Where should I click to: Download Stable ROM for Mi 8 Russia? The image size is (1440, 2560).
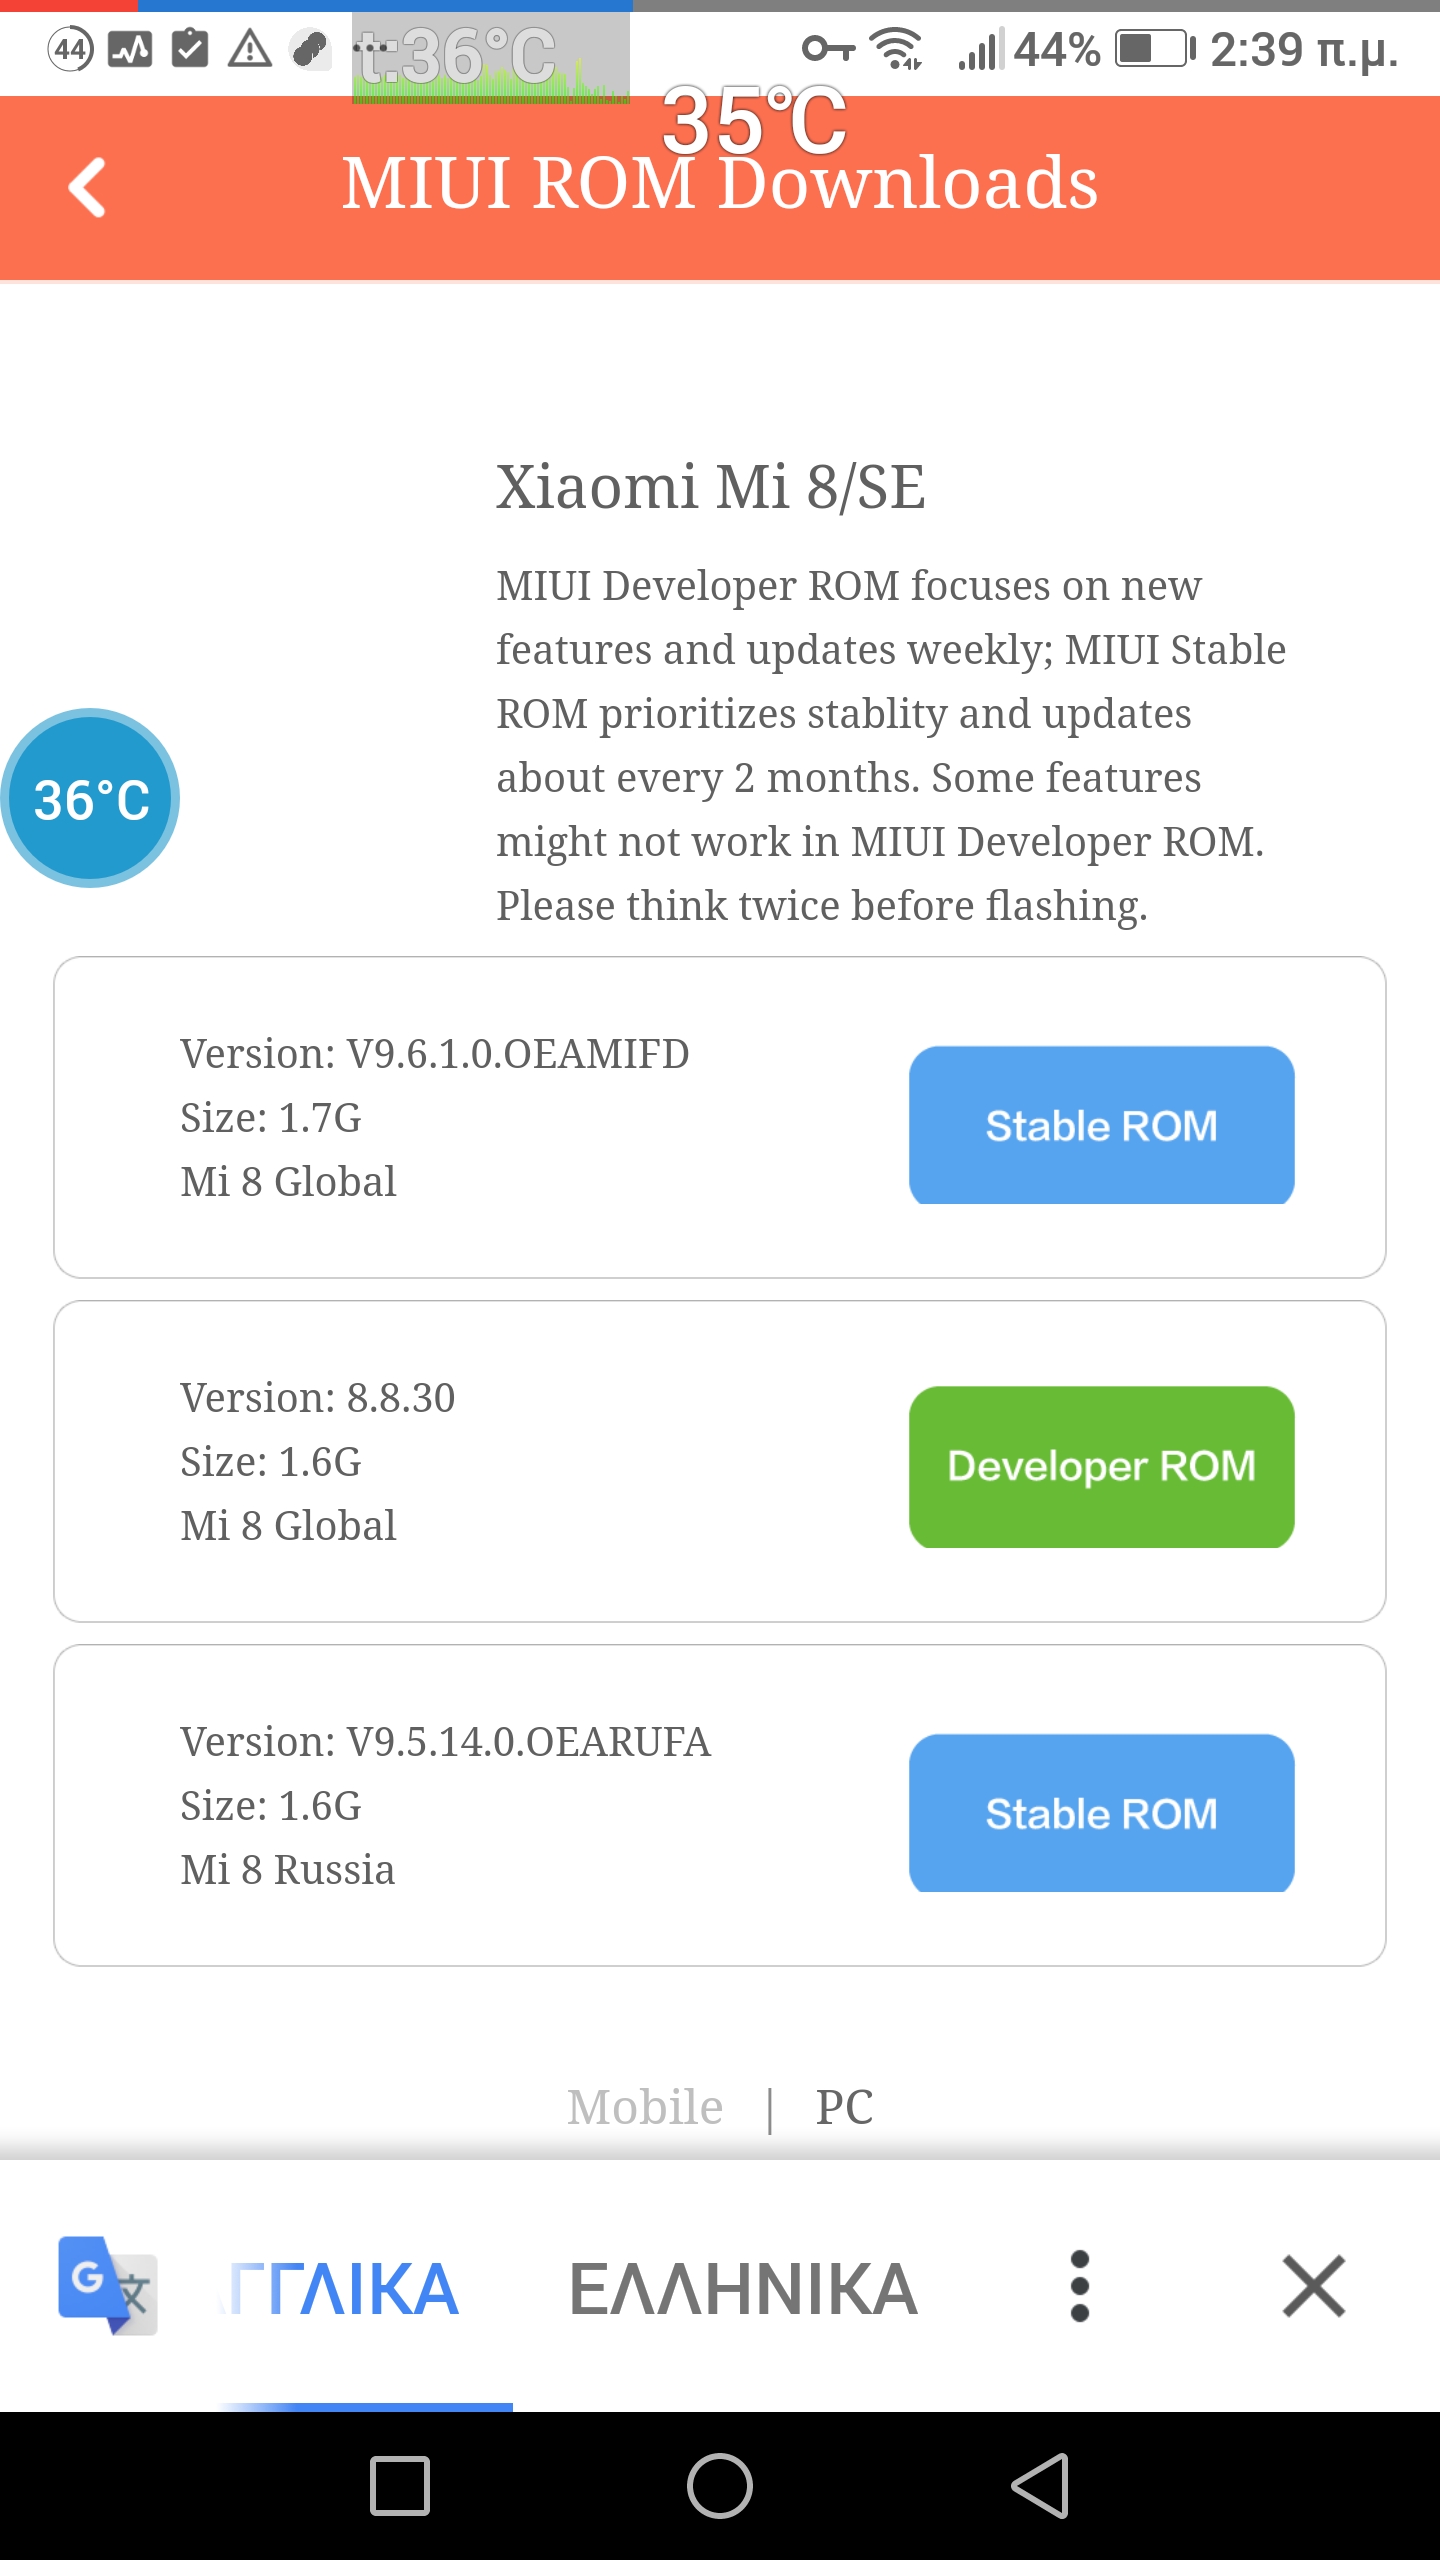[1101, 1813]
